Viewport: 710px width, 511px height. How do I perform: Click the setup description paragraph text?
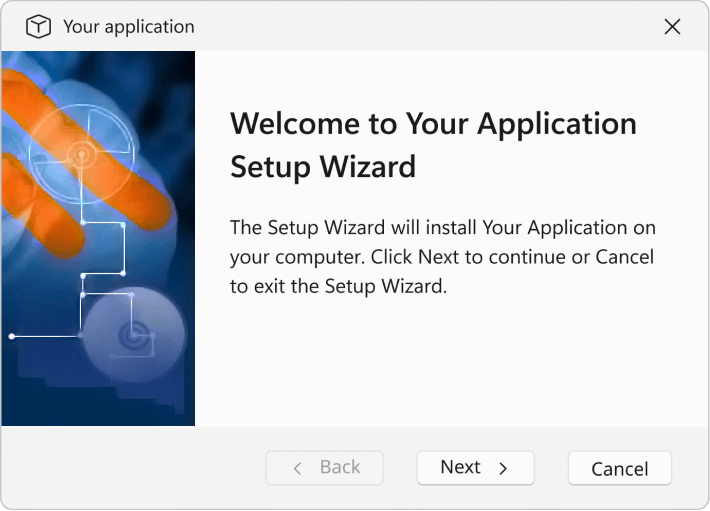tap(442, 257)
